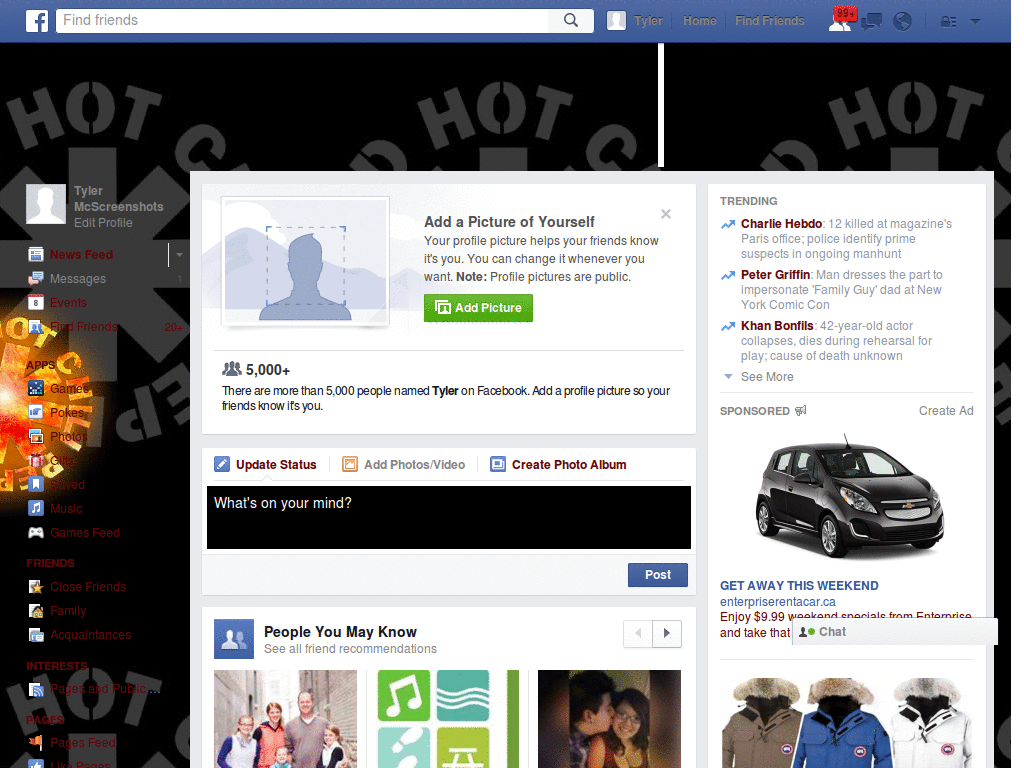Click the Create Photo Album icon

point(498,464)
